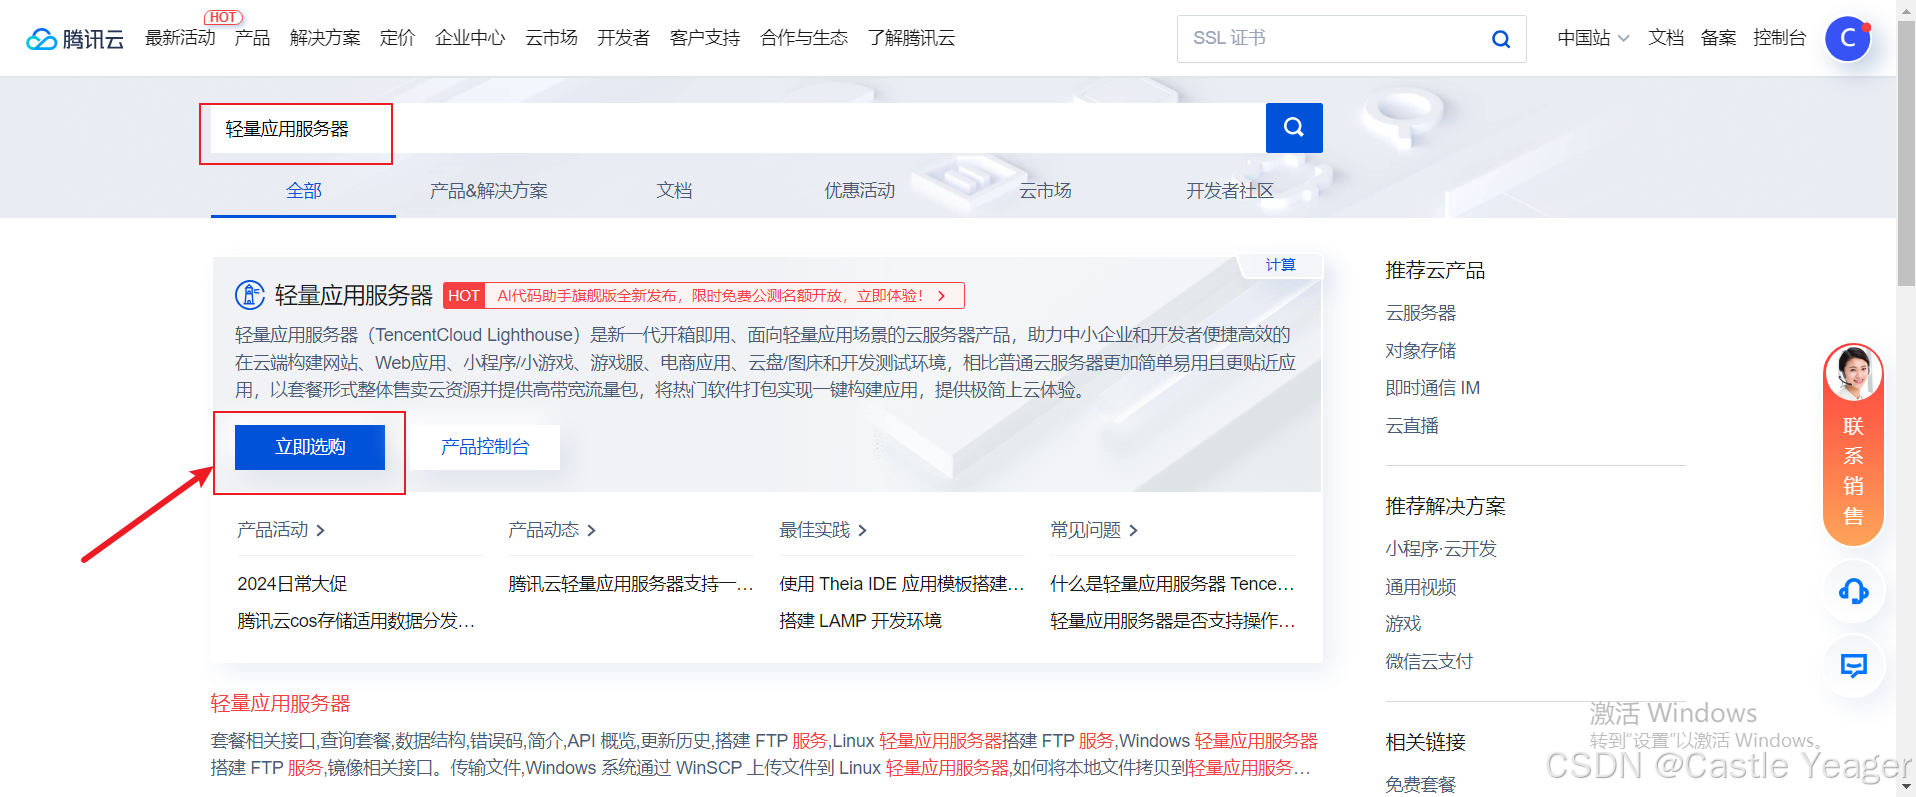Expand 最佳实践 section chevron
The width and height of the screenshot is (1916, 797).
click(x=862, y=530)
